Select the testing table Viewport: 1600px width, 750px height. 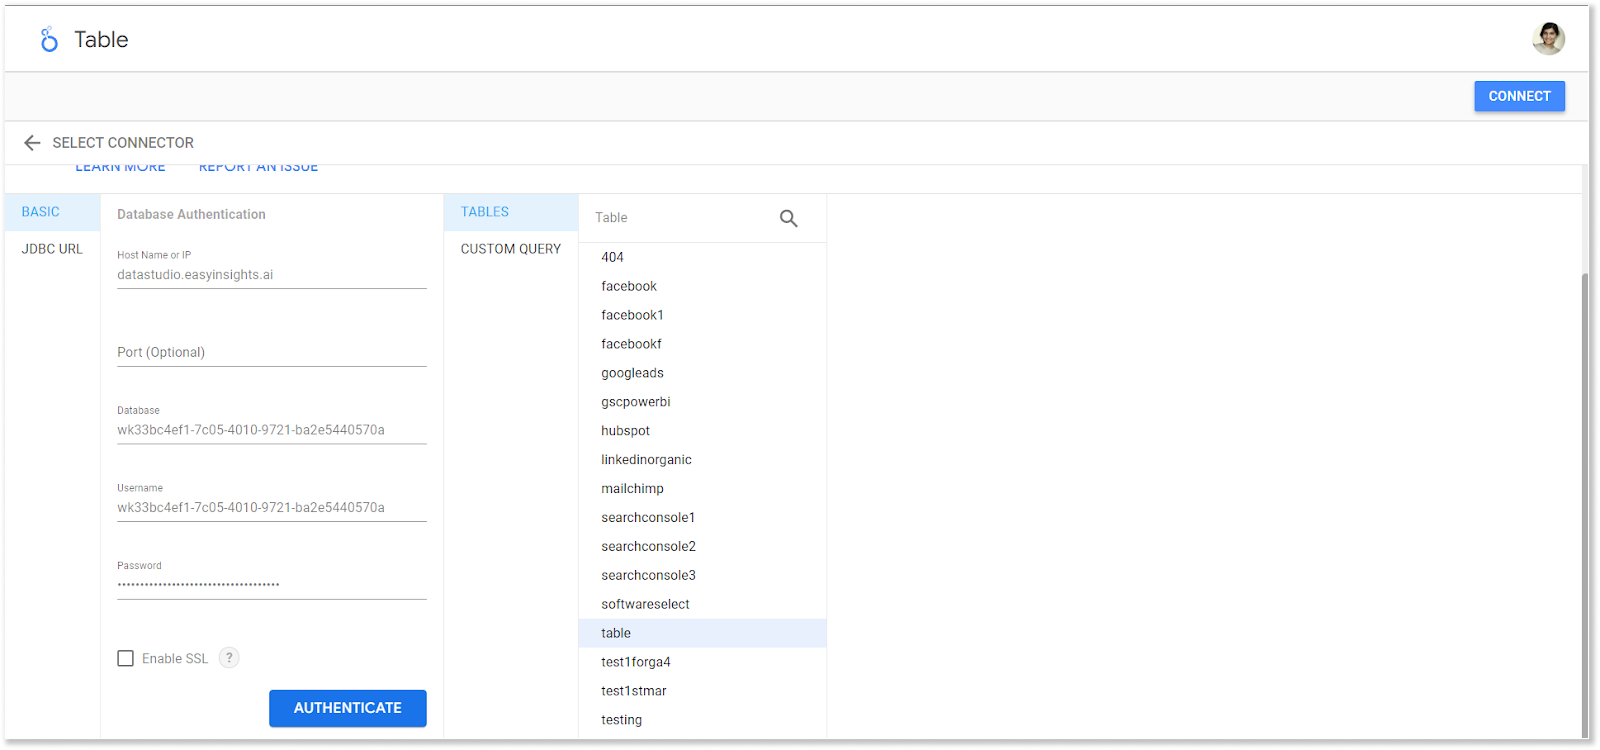point(702,720)
